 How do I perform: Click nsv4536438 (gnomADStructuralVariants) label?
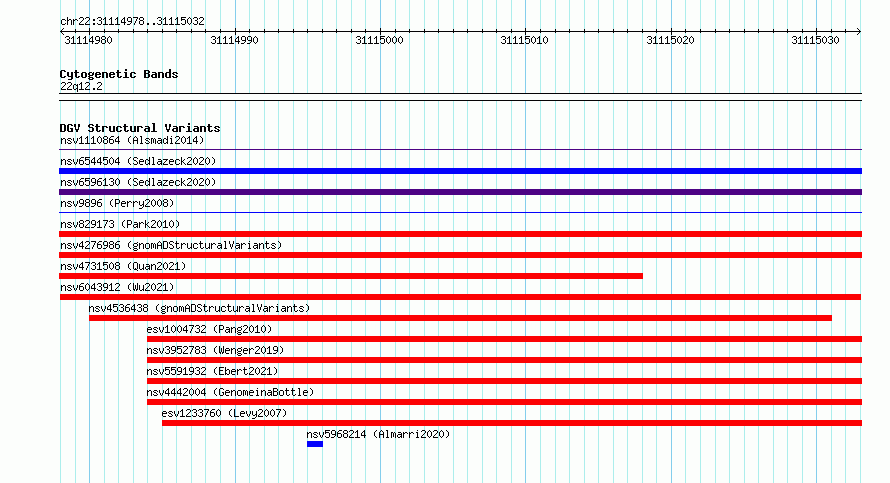[x=199, y=308]
